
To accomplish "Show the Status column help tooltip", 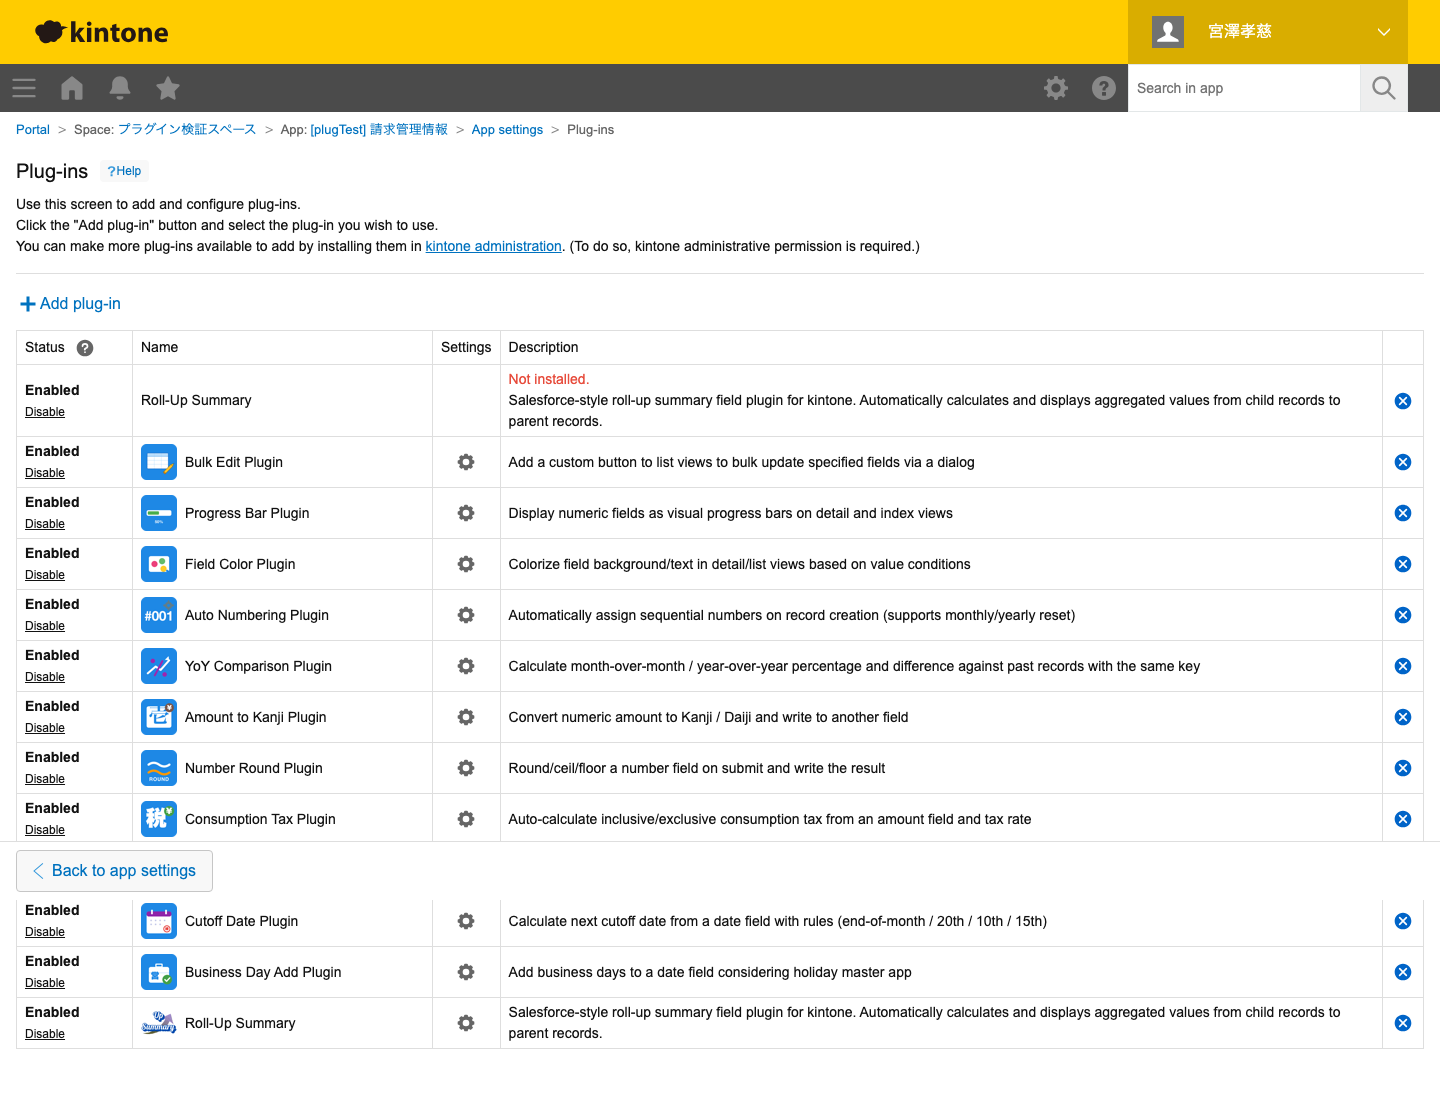I will 85,348.
